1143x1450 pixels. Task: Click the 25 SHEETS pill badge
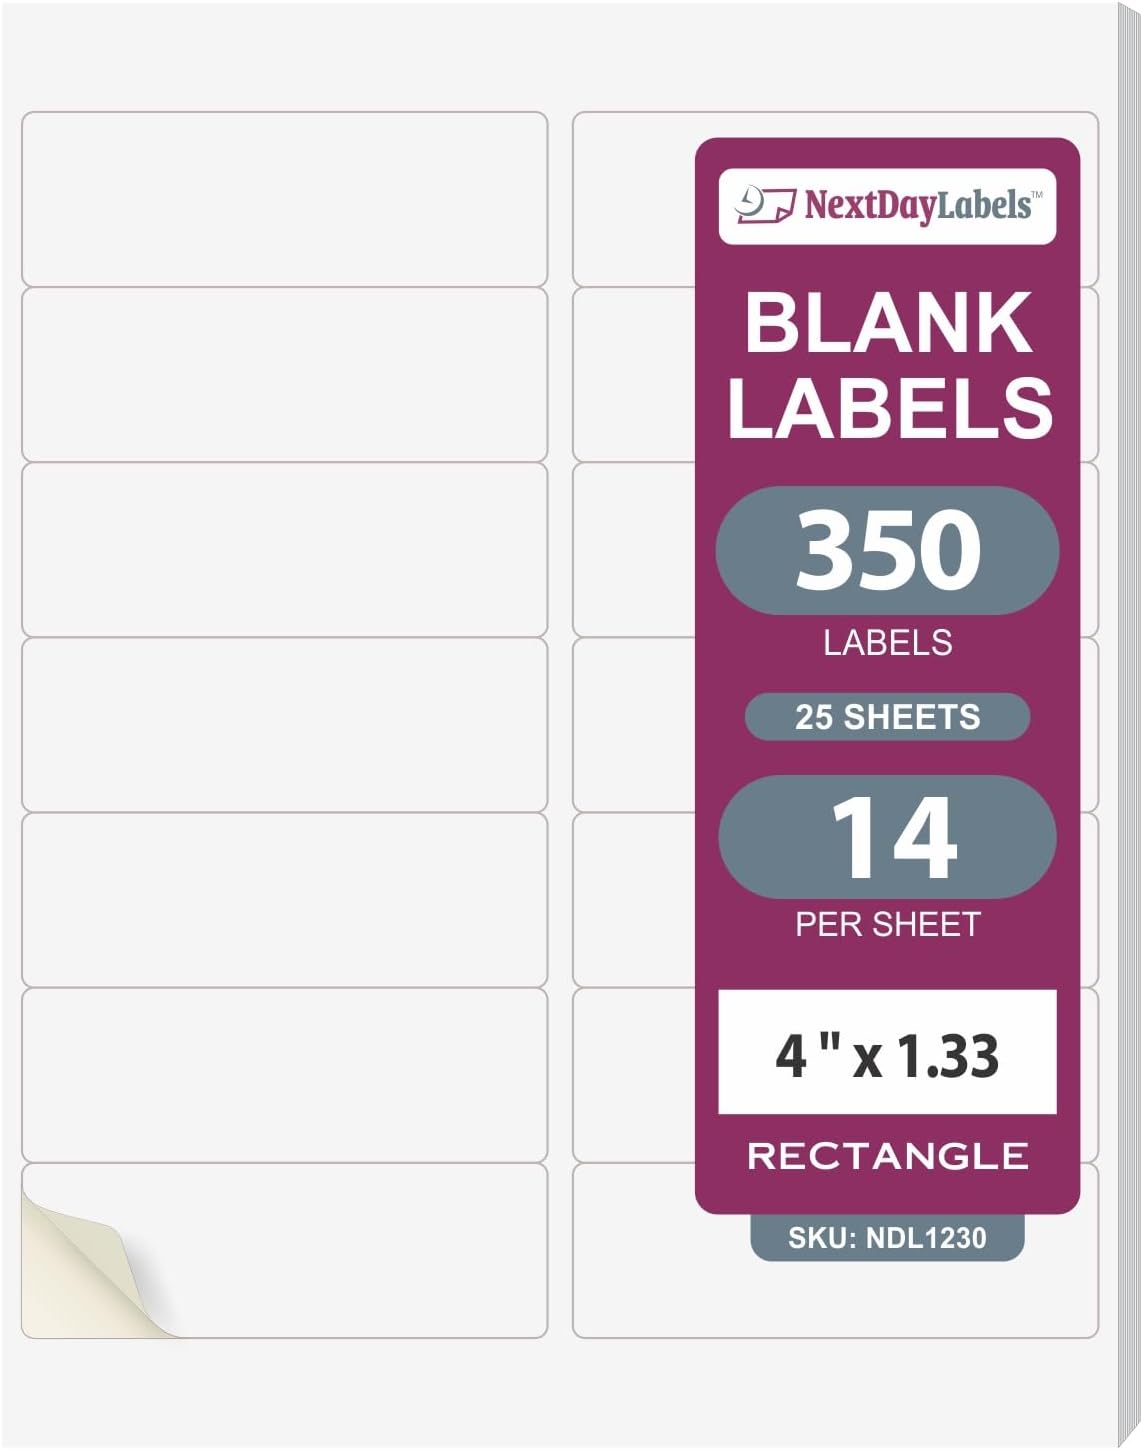[887, 717]
